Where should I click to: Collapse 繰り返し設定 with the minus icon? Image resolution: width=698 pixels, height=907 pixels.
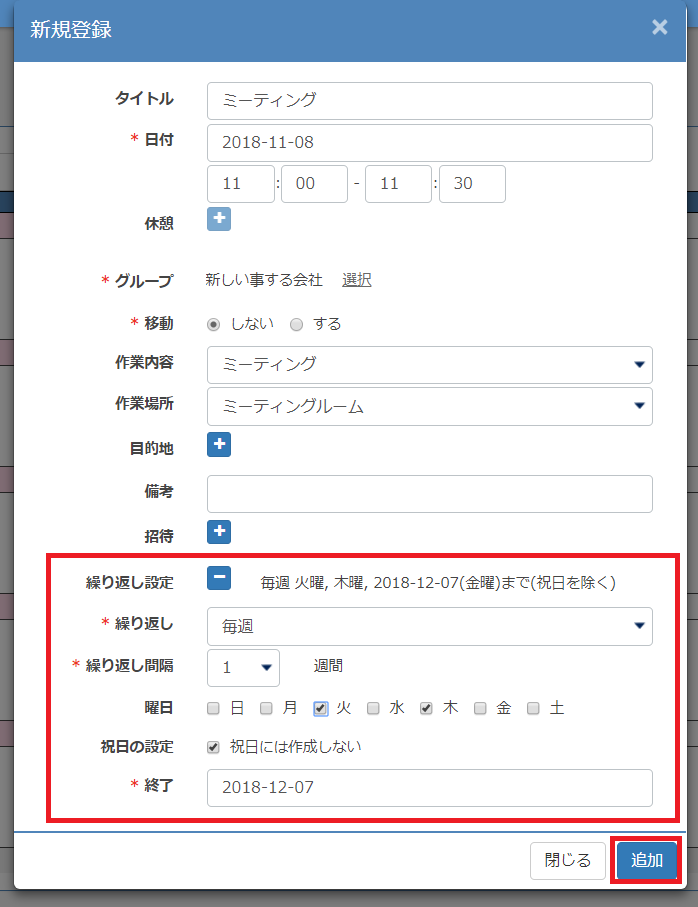219,578
